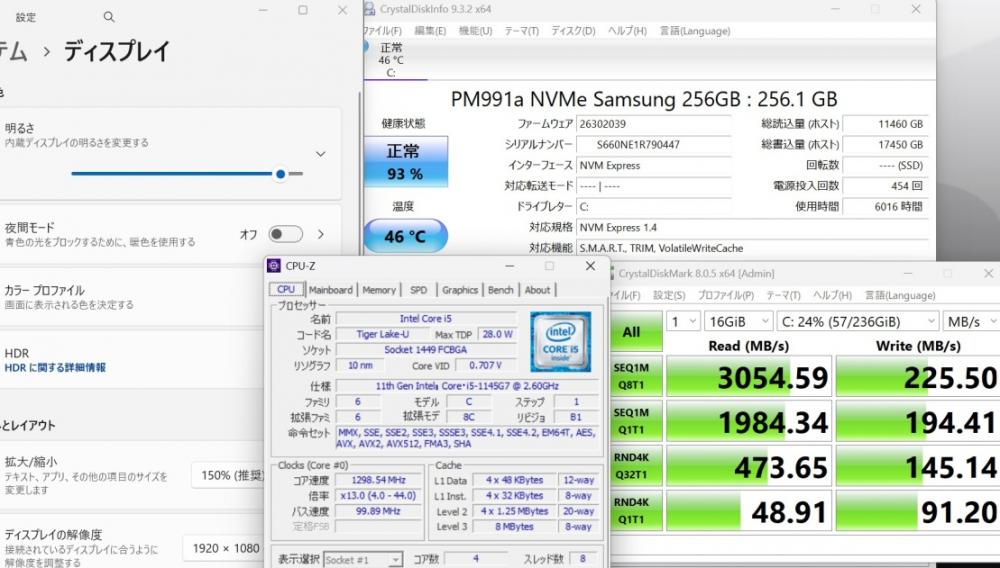The width and height of the screenshot is (1000, 568).
Task: Switch to the Mainboard tab in CPU-Z
Action: pyautogui.click(x=330, y=290)
